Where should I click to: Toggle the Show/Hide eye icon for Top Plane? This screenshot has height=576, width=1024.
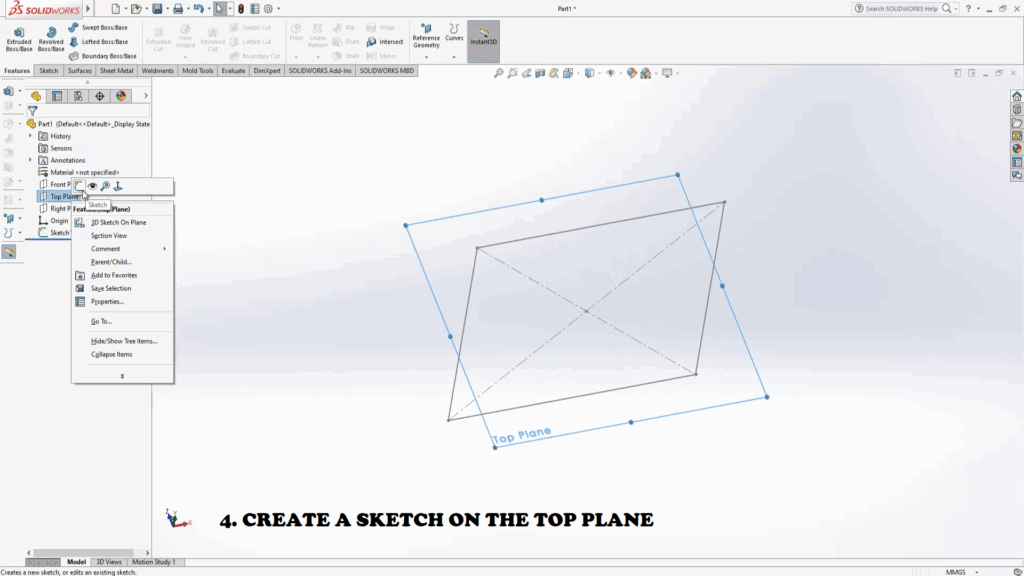click(93, 186)
